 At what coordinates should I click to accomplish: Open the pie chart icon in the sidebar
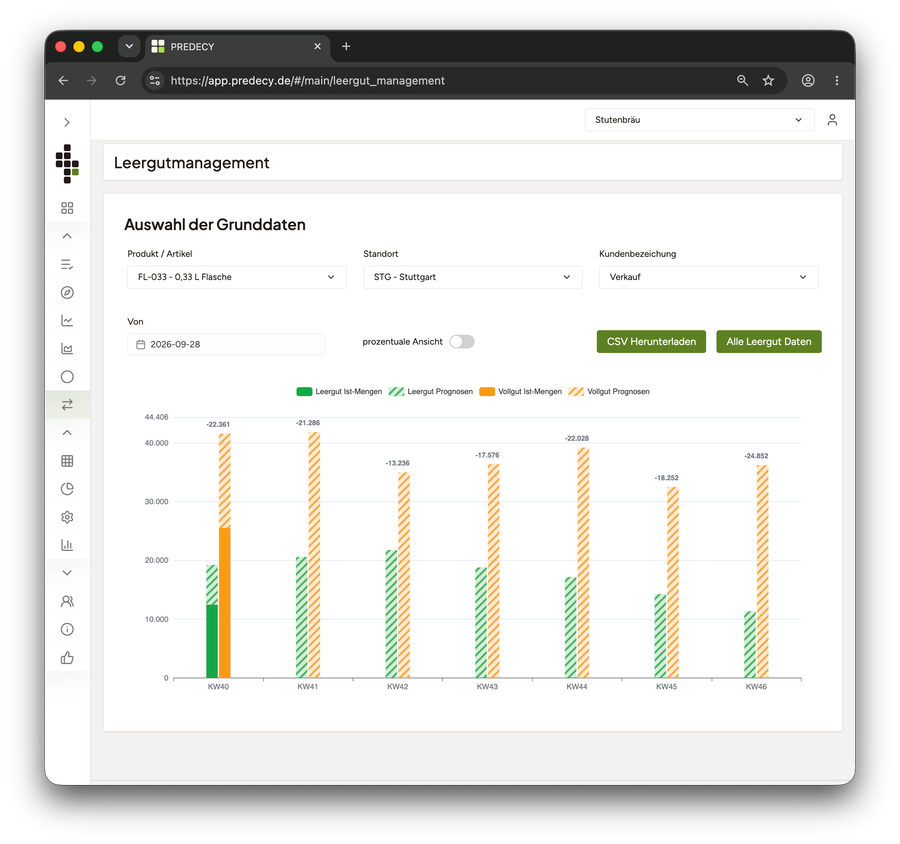(x=67, y=489)
